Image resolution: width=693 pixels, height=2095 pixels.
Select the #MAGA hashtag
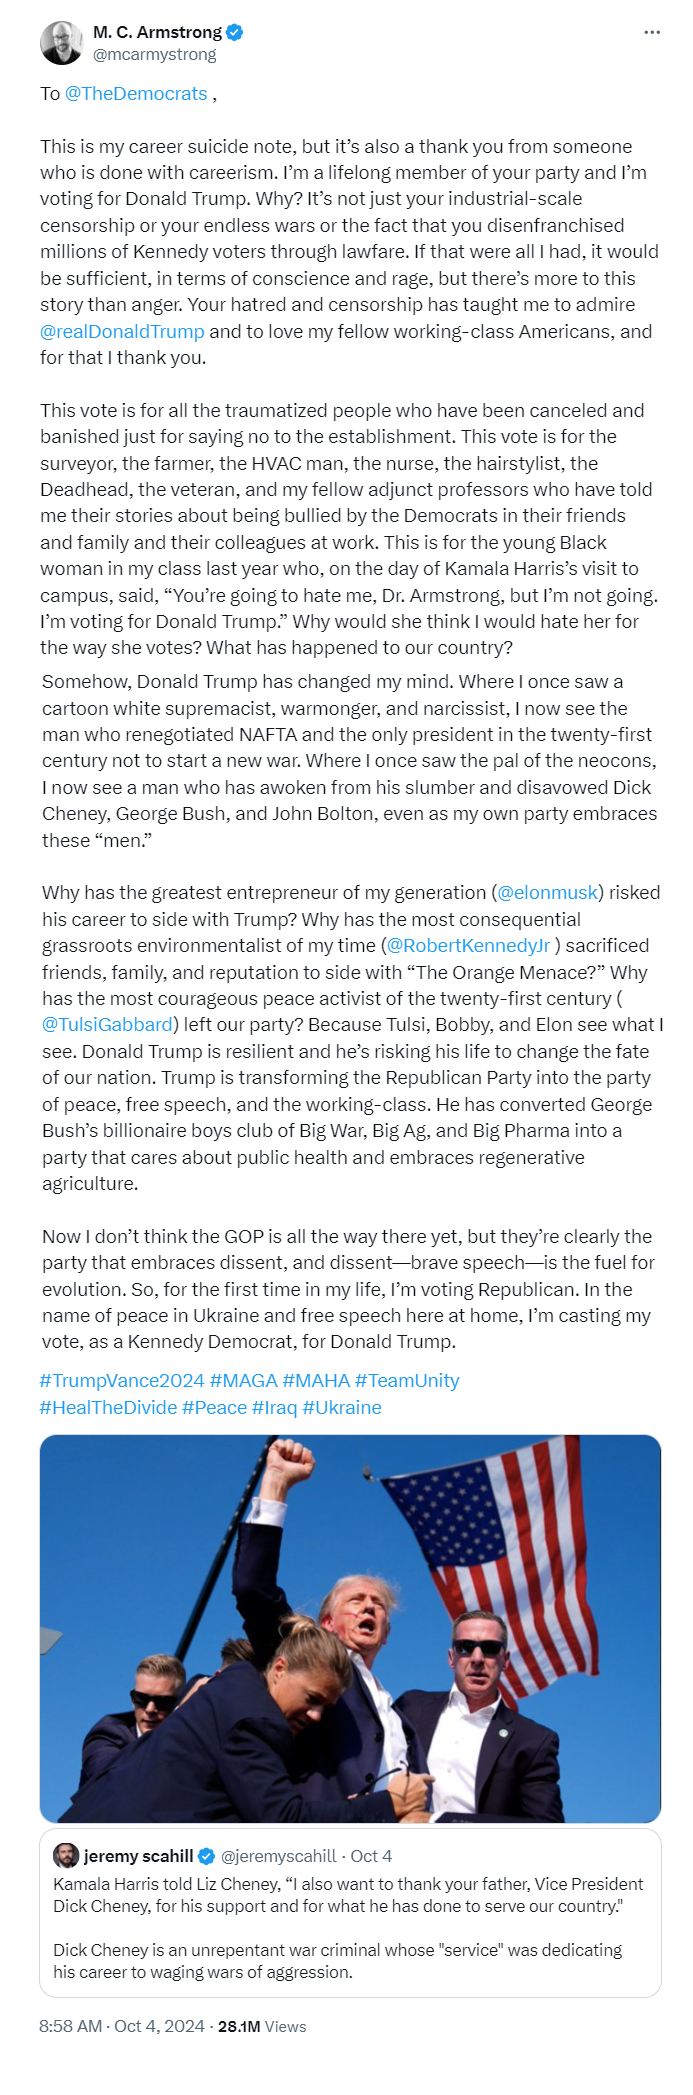tap(243, 1380)
